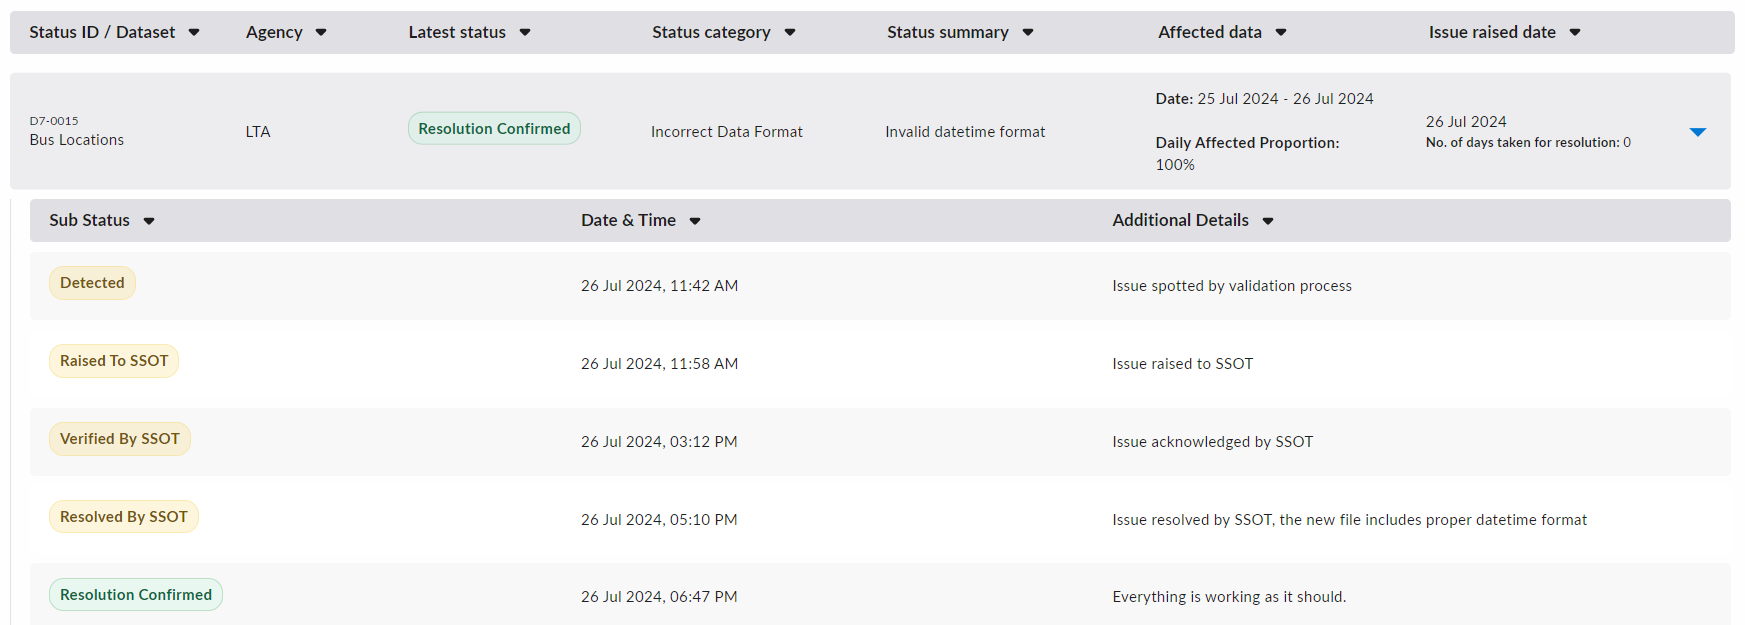
Task: Toggle the Affected data sort arrow
Action: pos(1281,33)
